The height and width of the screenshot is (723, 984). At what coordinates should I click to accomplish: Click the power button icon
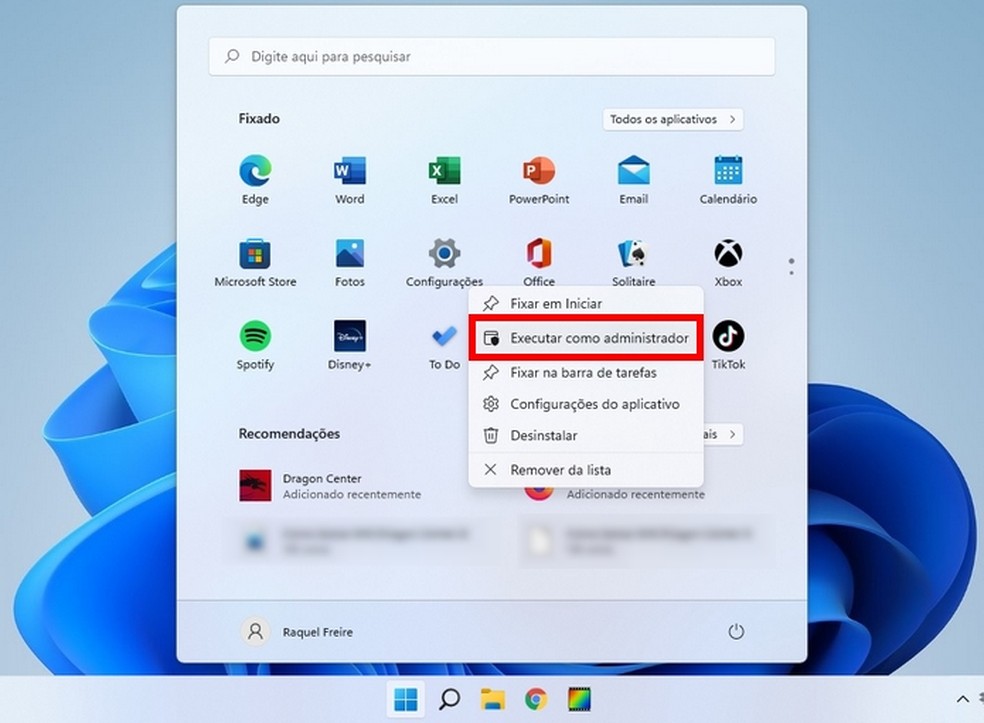pos(736,631)
